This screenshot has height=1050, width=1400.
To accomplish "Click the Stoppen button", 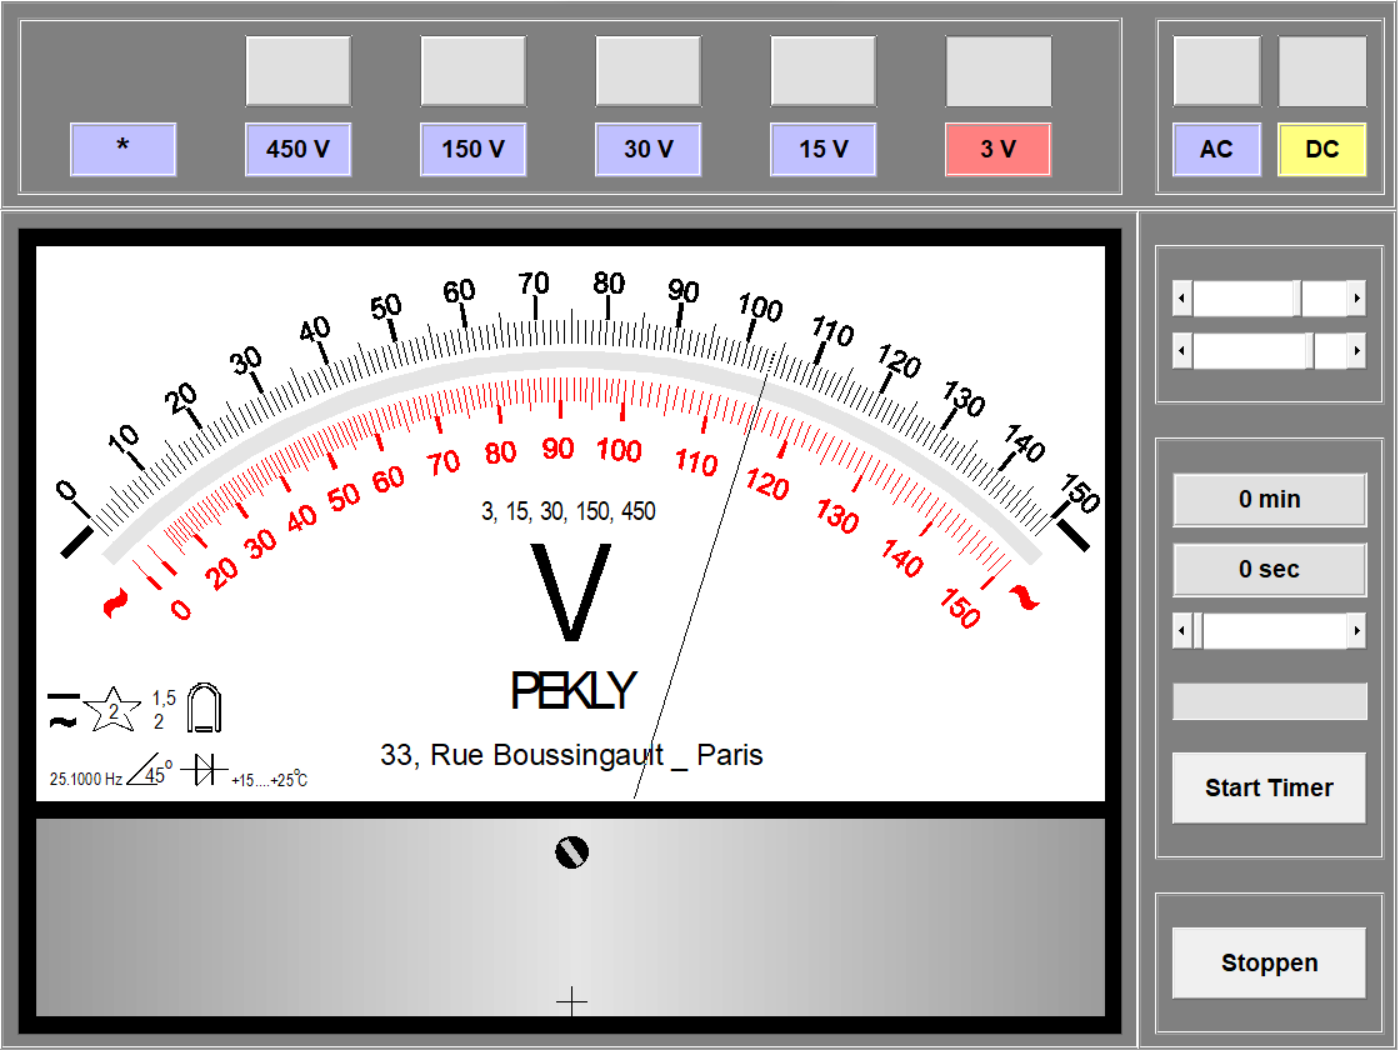I will 1269,963.
